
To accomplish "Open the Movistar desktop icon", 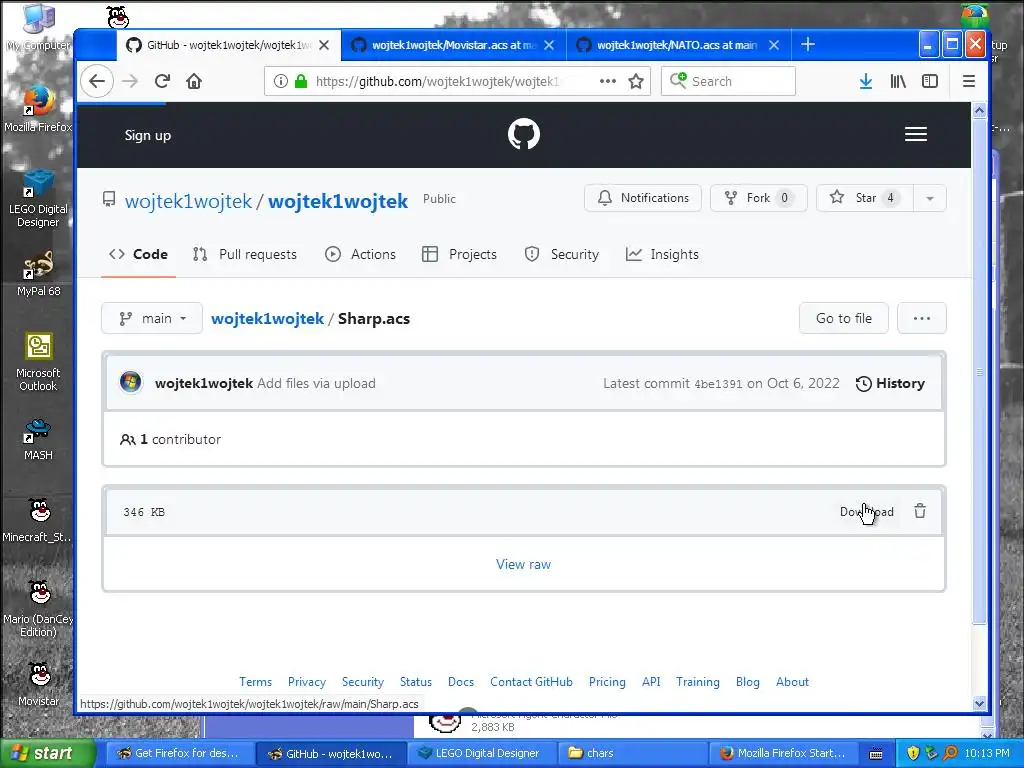I will click(38, 684).
